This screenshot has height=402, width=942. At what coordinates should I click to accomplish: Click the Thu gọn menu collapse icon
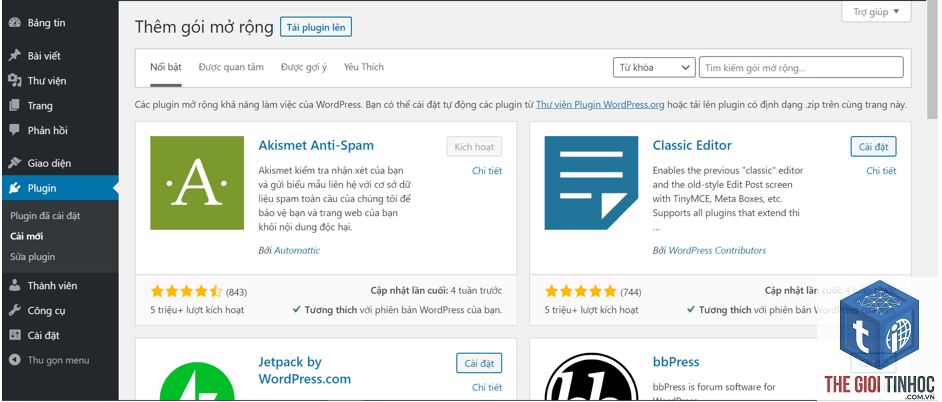pos(15,361)
